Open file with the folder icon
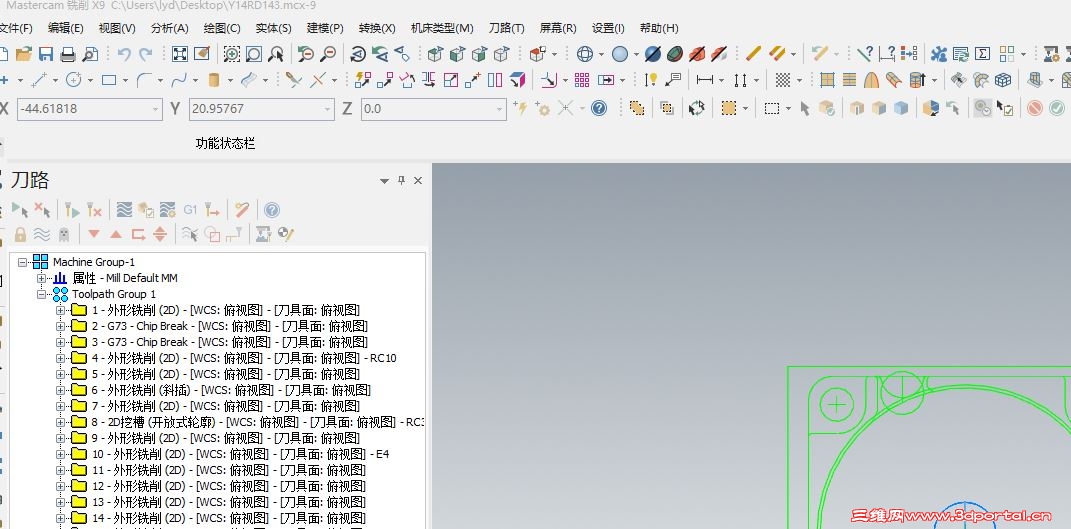The width and height of the screenshot is (1071, 529). coord(24,54)
